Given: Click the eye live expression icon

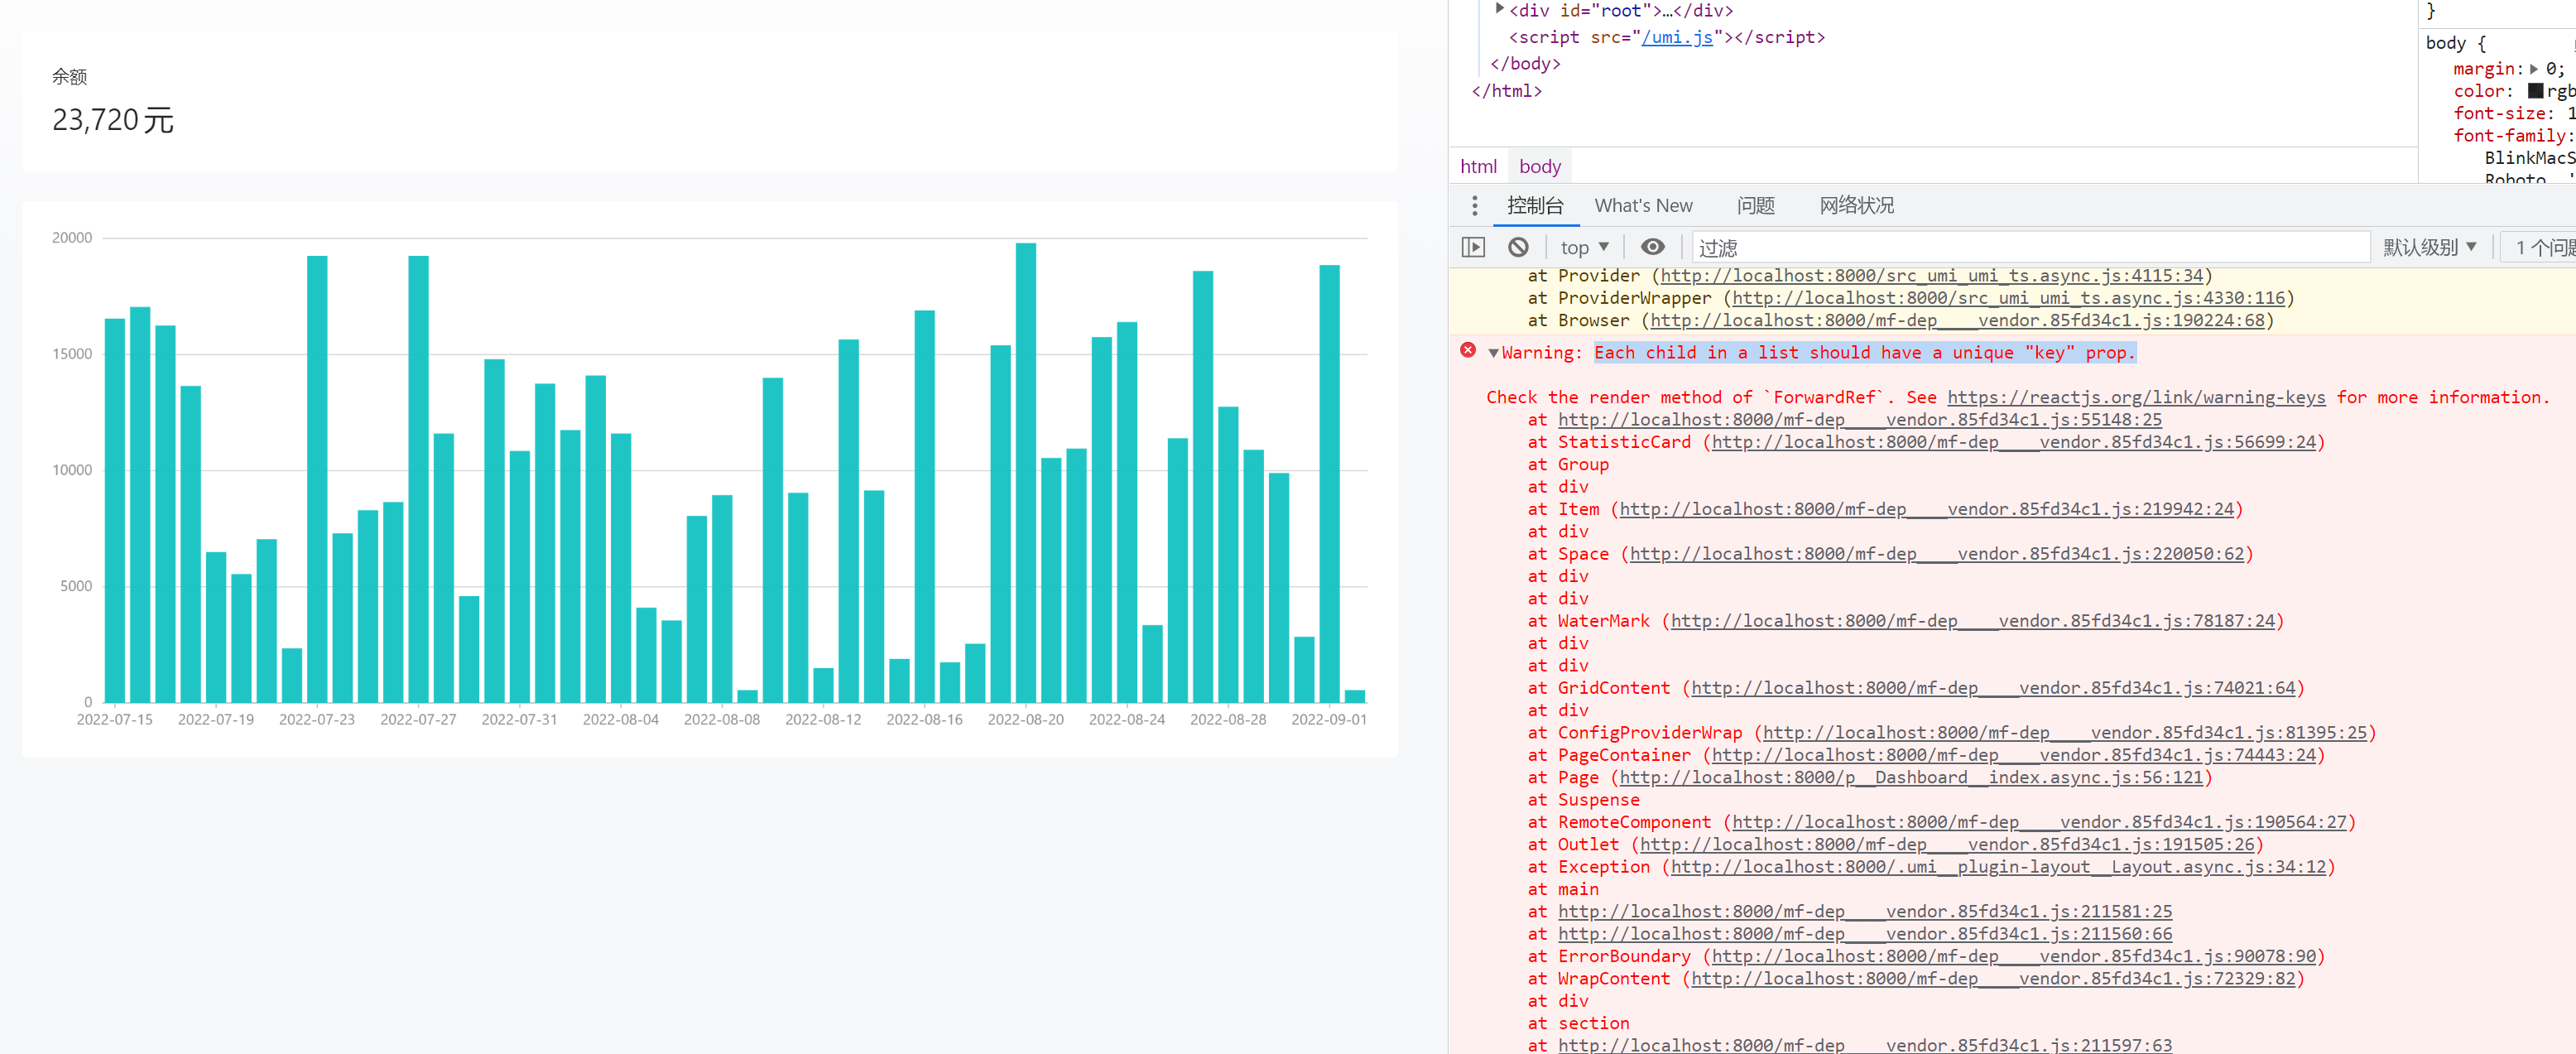Looking at the screenshot, I should click(x=1653, y=247).
